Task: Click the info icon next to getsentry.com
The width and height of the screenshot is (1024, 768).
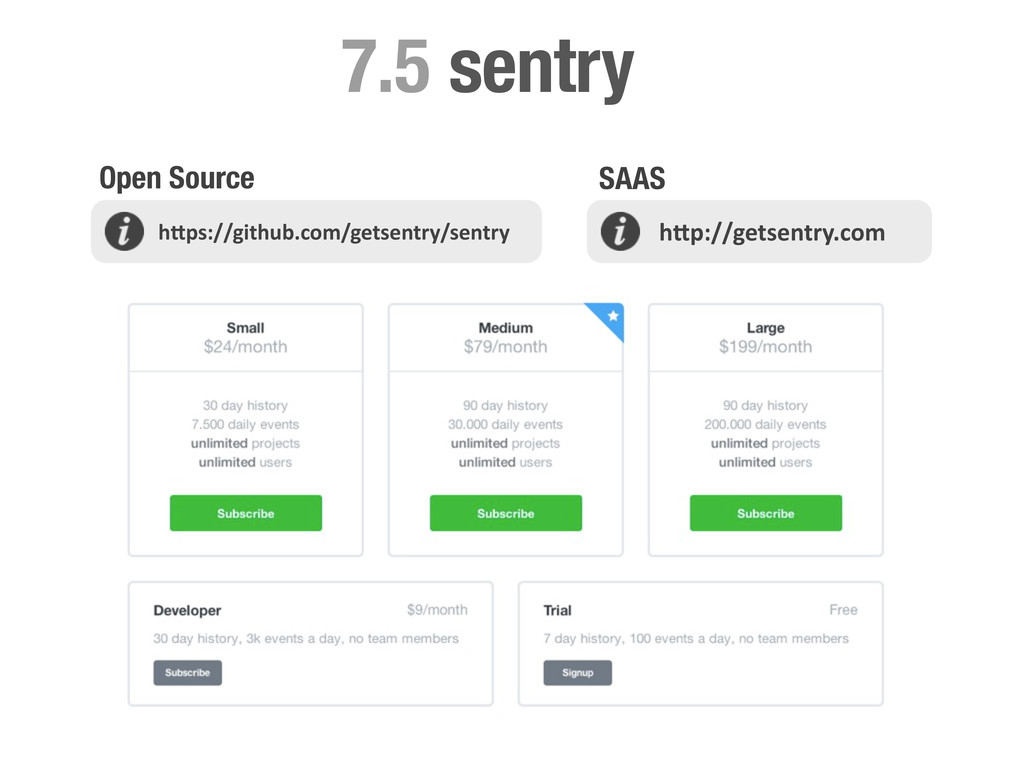Action: point(620,231)
